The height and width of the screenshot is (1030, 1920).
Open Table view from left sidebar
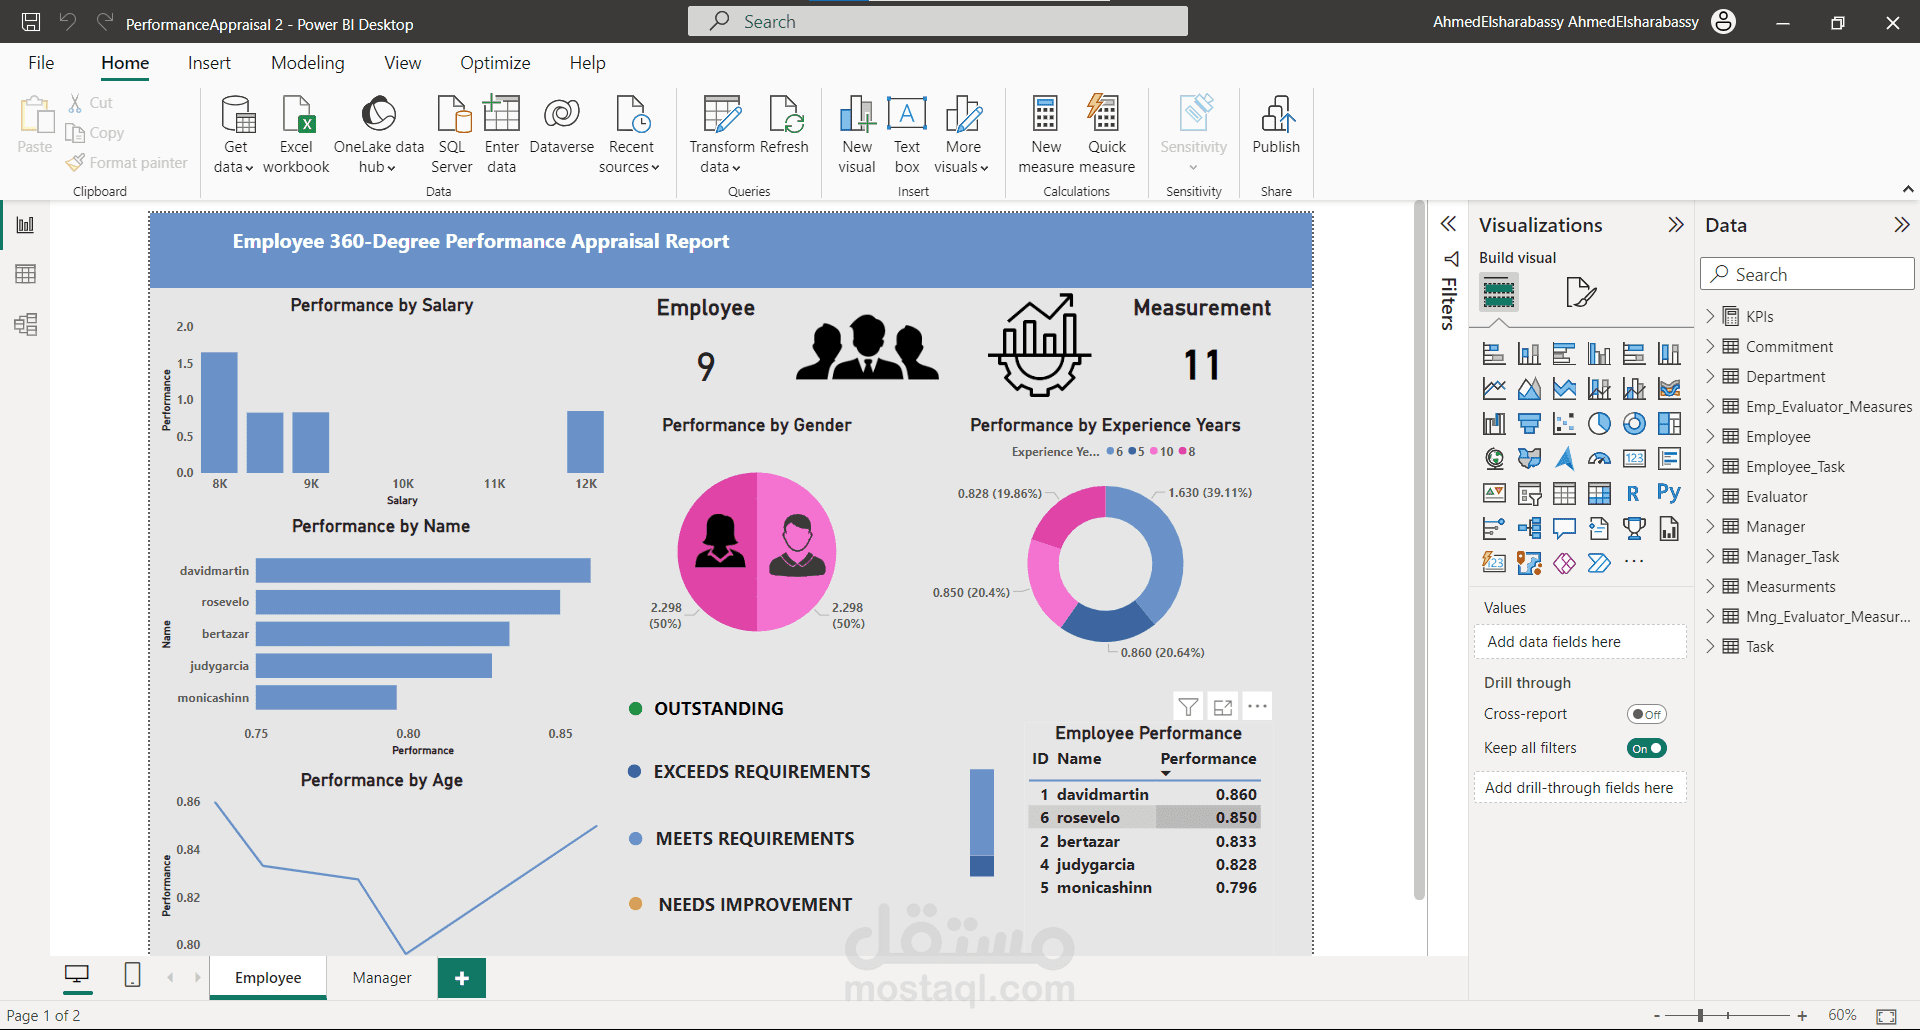pos(25,274)
